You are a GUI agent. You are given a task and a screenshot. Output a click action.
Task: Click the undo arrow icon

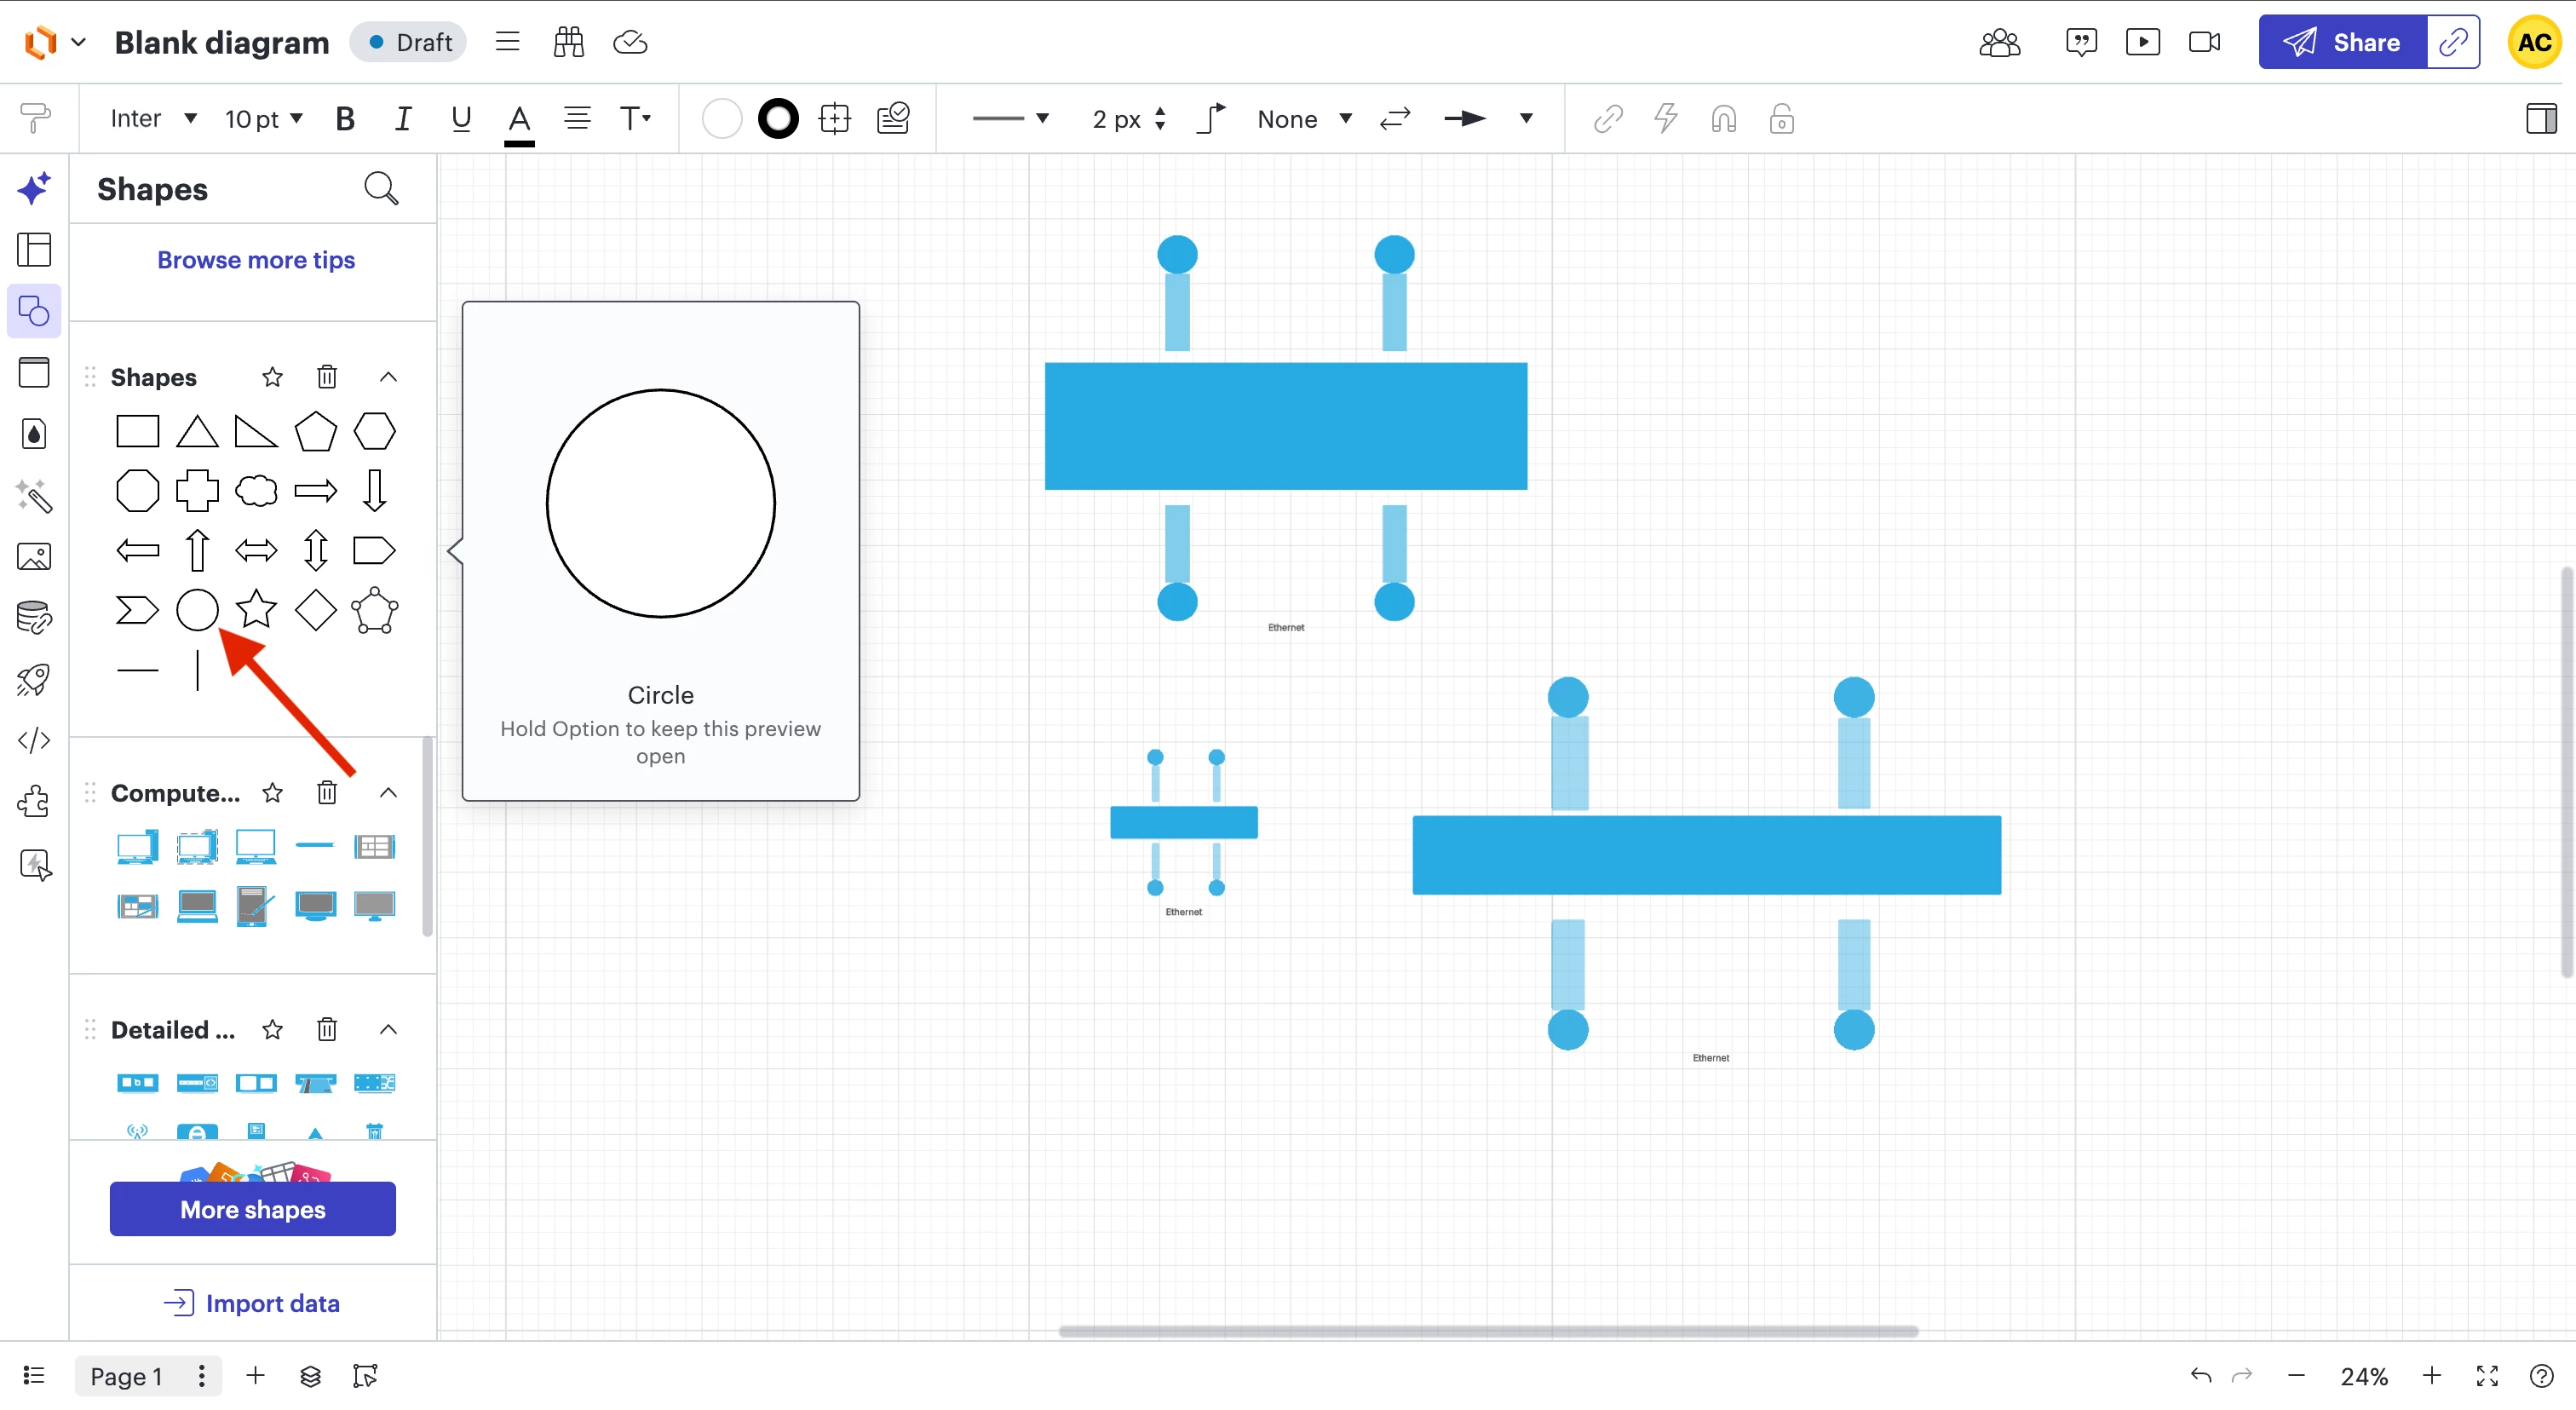click(2200, 1376)
